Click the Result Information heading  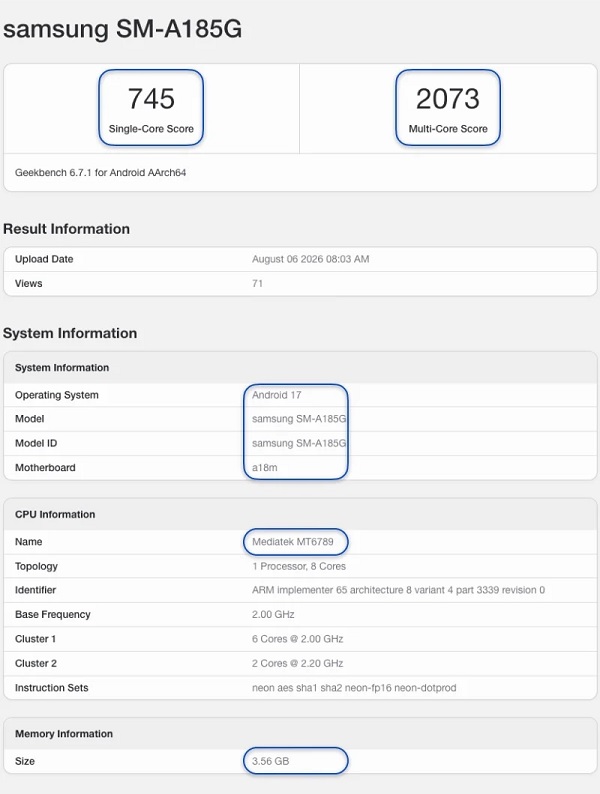pyautogui.click(x=66, y=229)
